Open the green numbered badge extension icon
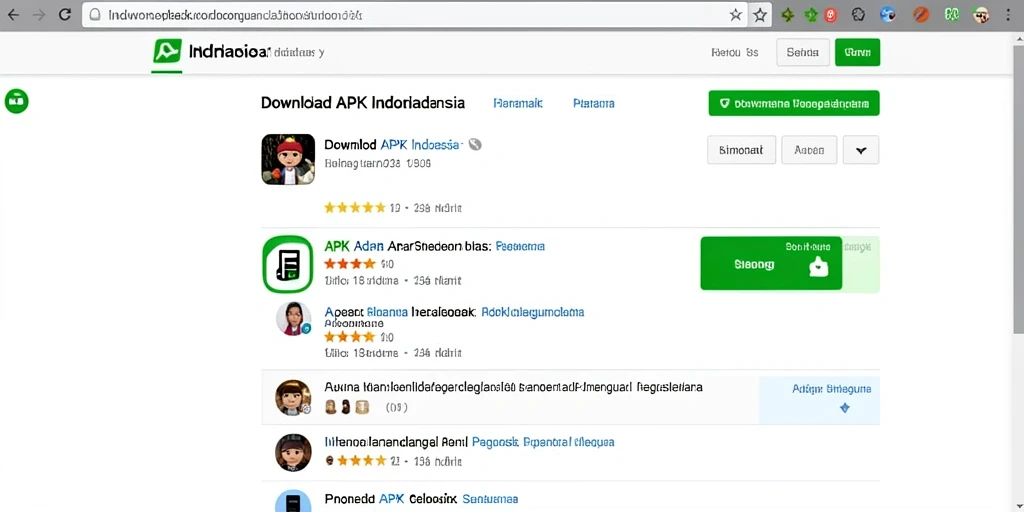This screenshot has width=1024, height=512. click(951, 15)
